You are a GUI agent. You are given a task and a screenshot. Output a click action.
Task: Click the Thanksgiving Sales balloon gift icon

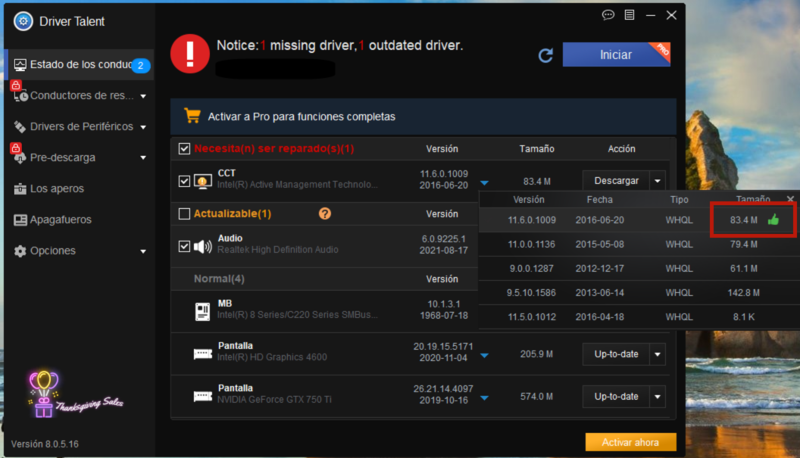coord(44,394)
